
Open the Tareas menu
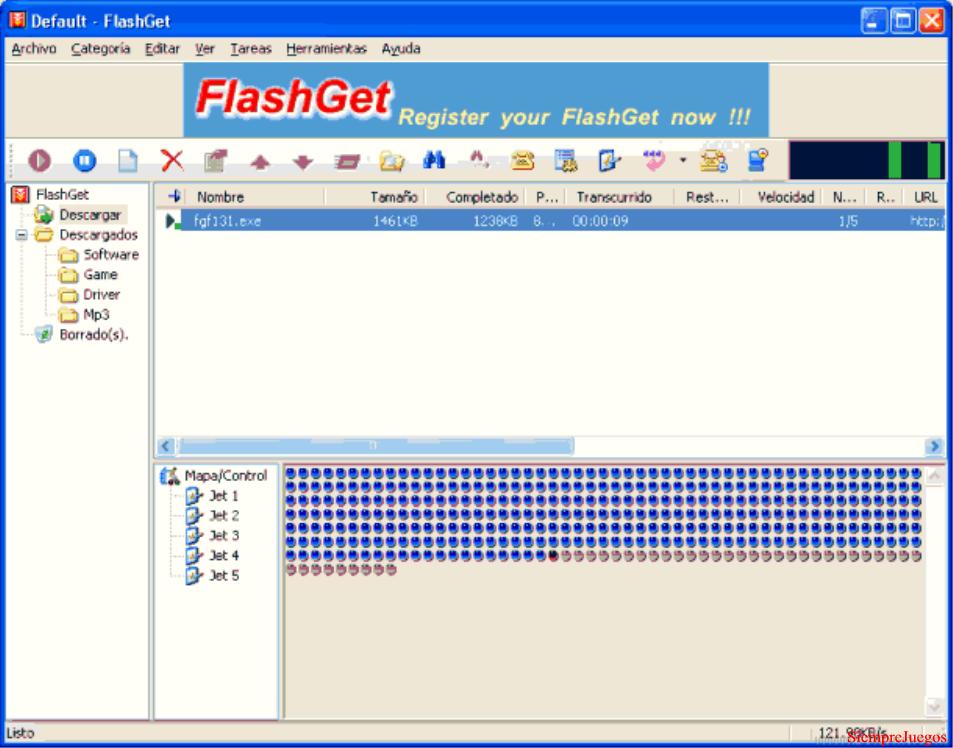[x=251, y=49]
